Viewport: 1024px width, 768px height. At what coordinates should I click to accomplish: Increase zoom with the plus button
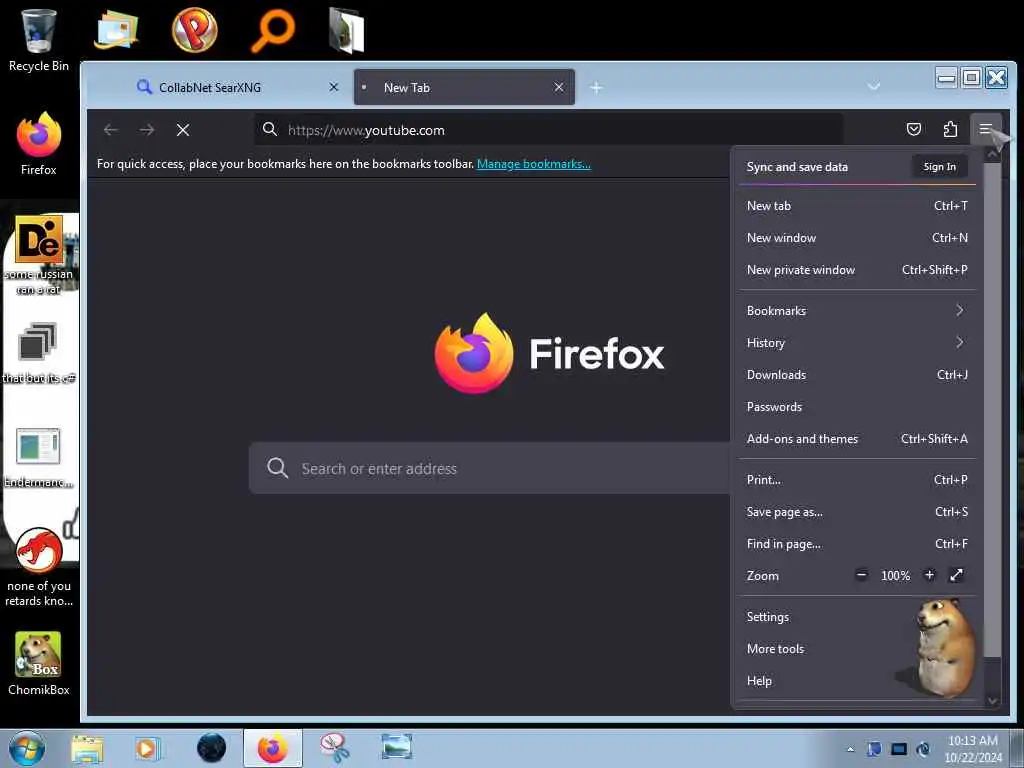tap(929, 575)
